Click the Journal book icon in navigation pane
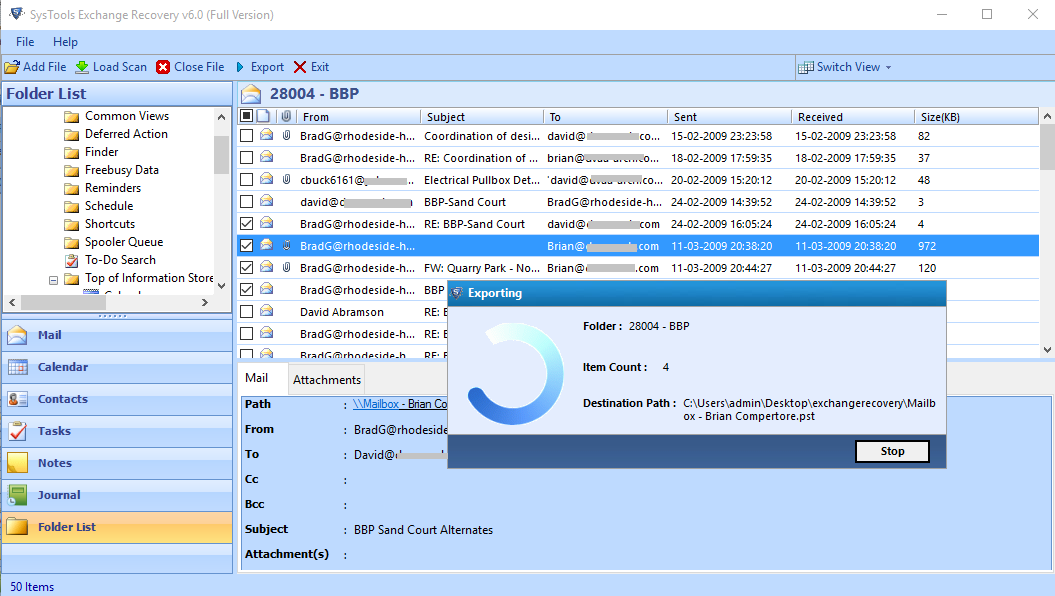Image resolution: width=1055 pixels, height=596 pixels. click(17, 495)
